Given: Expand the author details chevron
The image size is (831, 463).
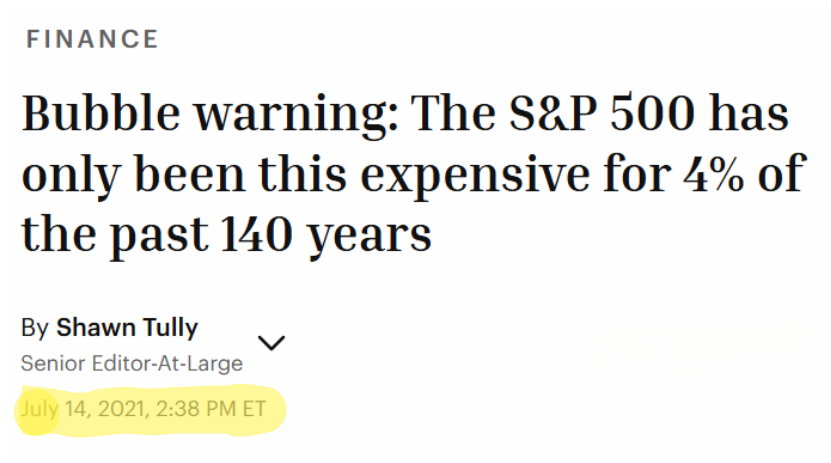Looking at the screenshot, I should (x=271, y=343).
